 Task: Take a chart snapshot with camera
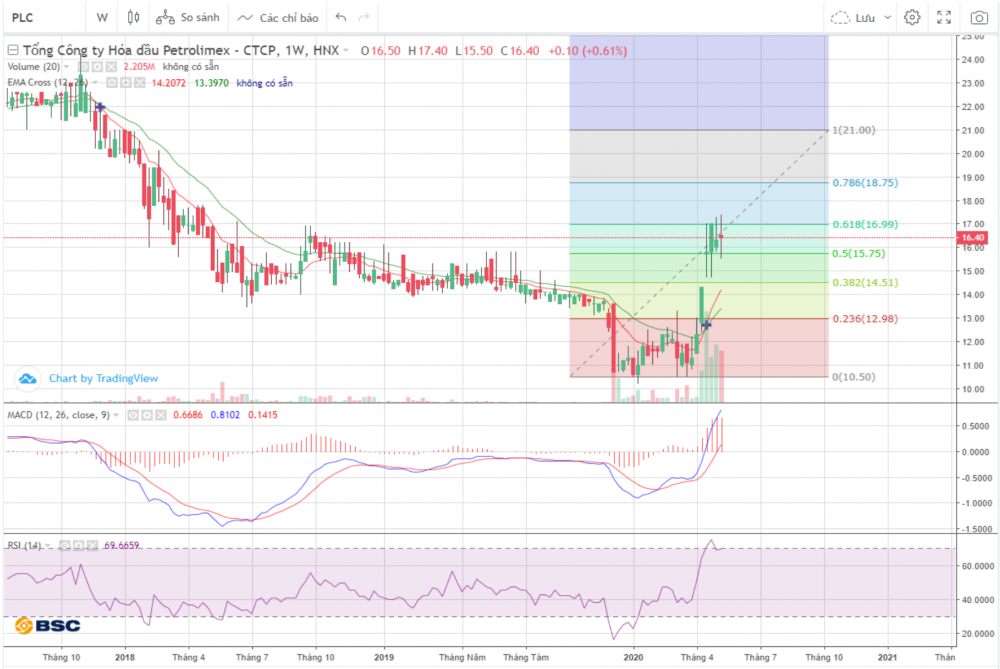(x=979, y=18)
